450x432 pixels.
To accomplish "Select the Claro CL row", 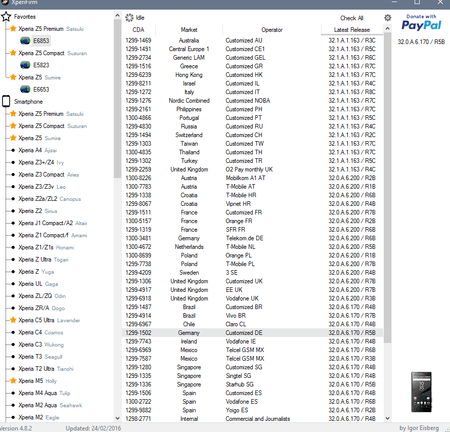I will pos(253,324).
